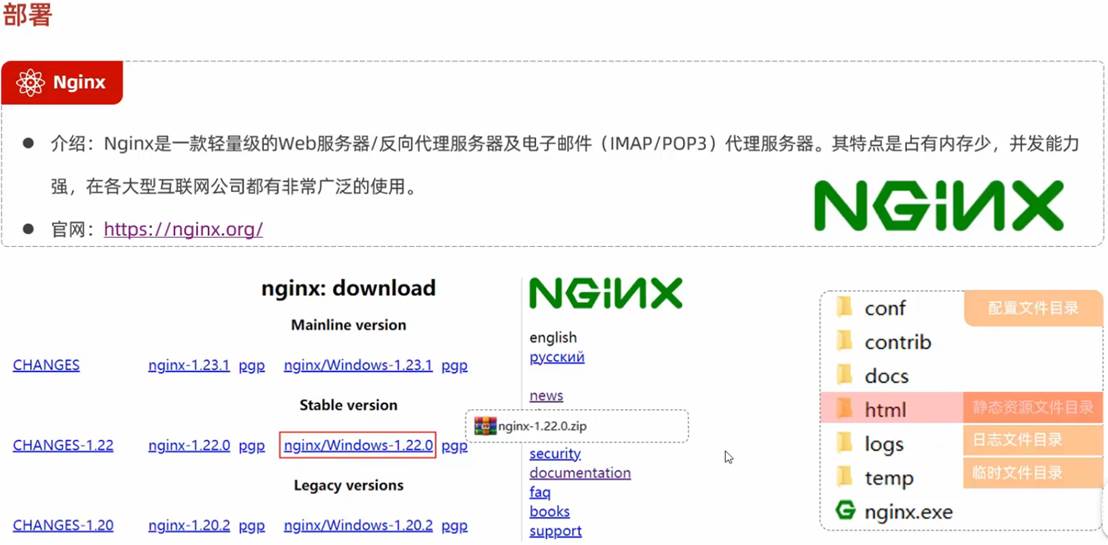Select the logs folder name

pyautogui.click(x=884, y=444)
